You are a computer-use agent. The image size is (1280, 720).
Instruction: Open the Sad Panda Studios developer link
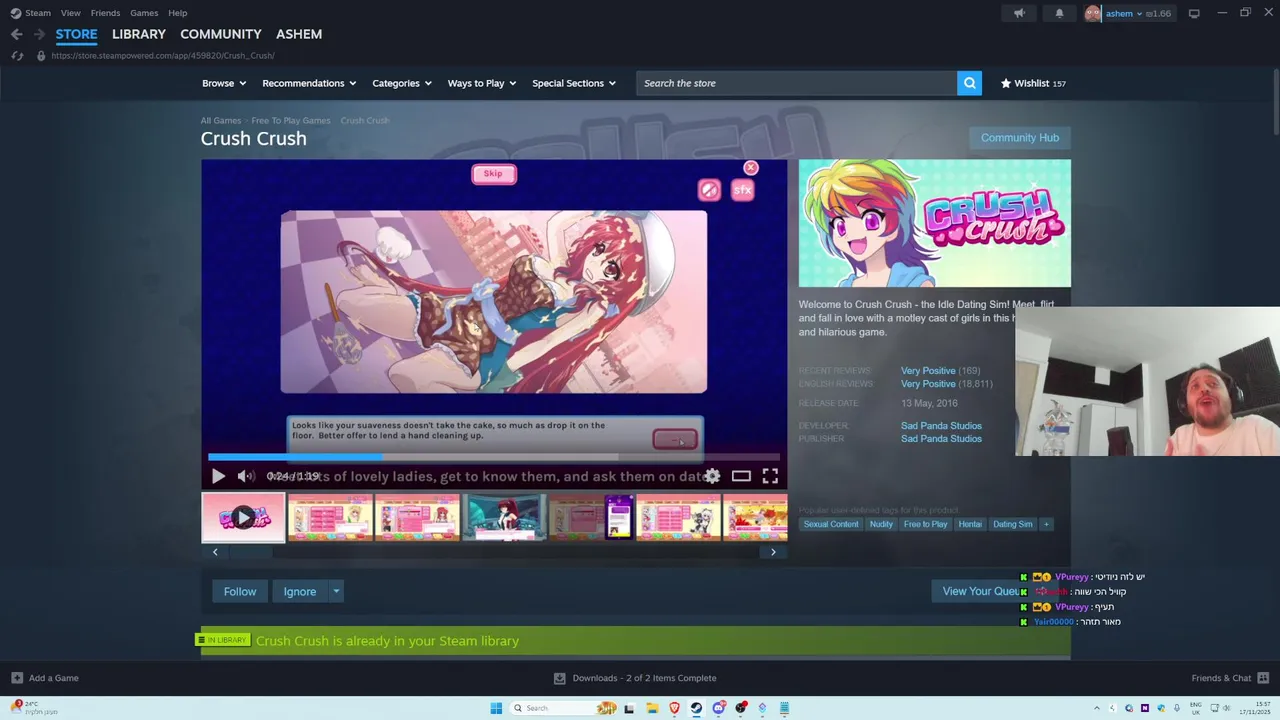941,426
